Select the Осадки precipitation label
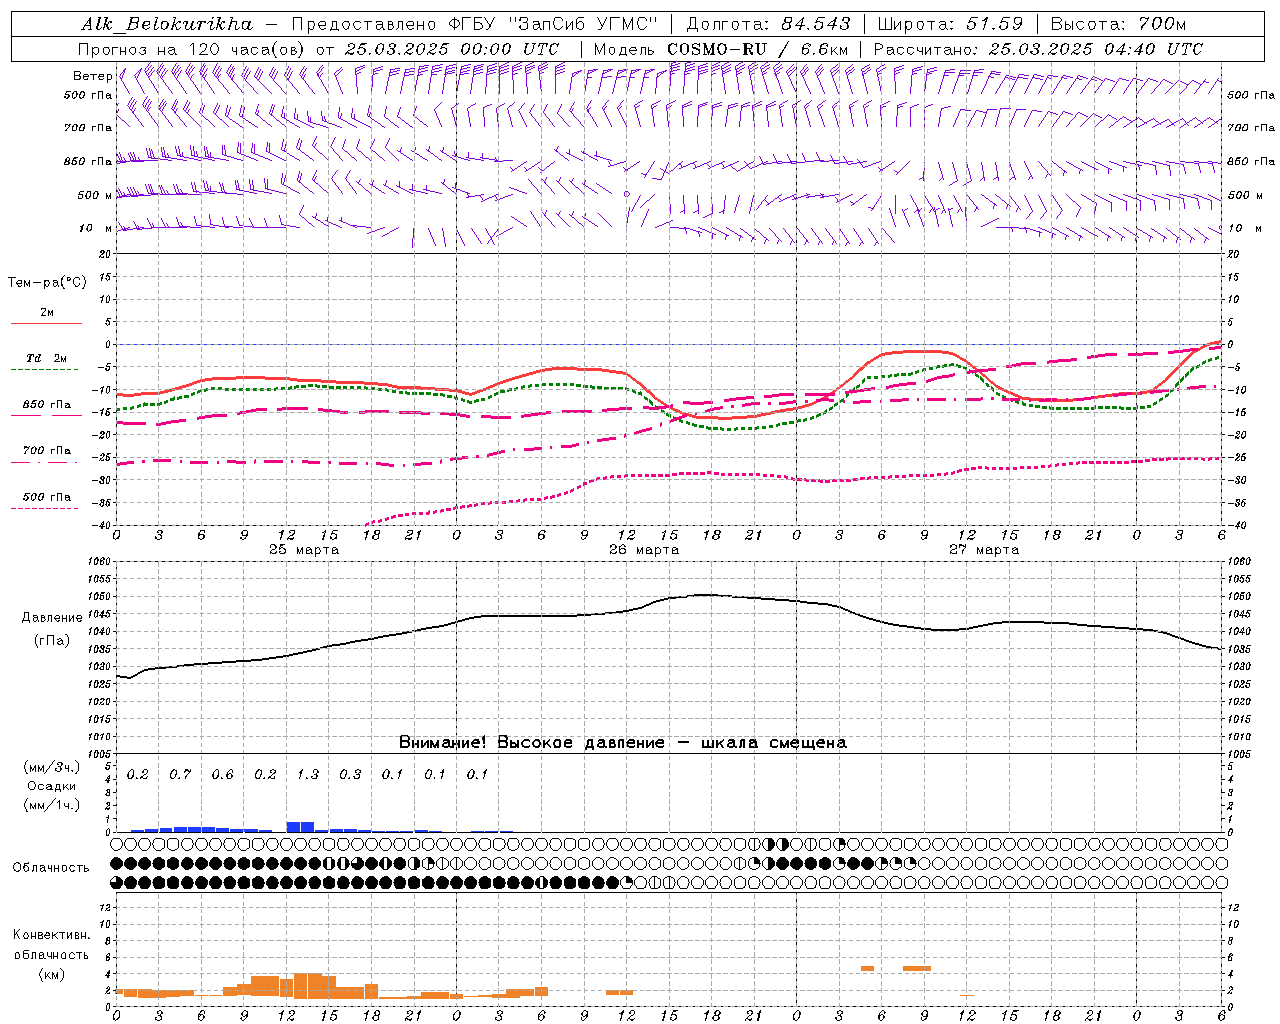The image size is (1280, 1024). pos(52,786)
